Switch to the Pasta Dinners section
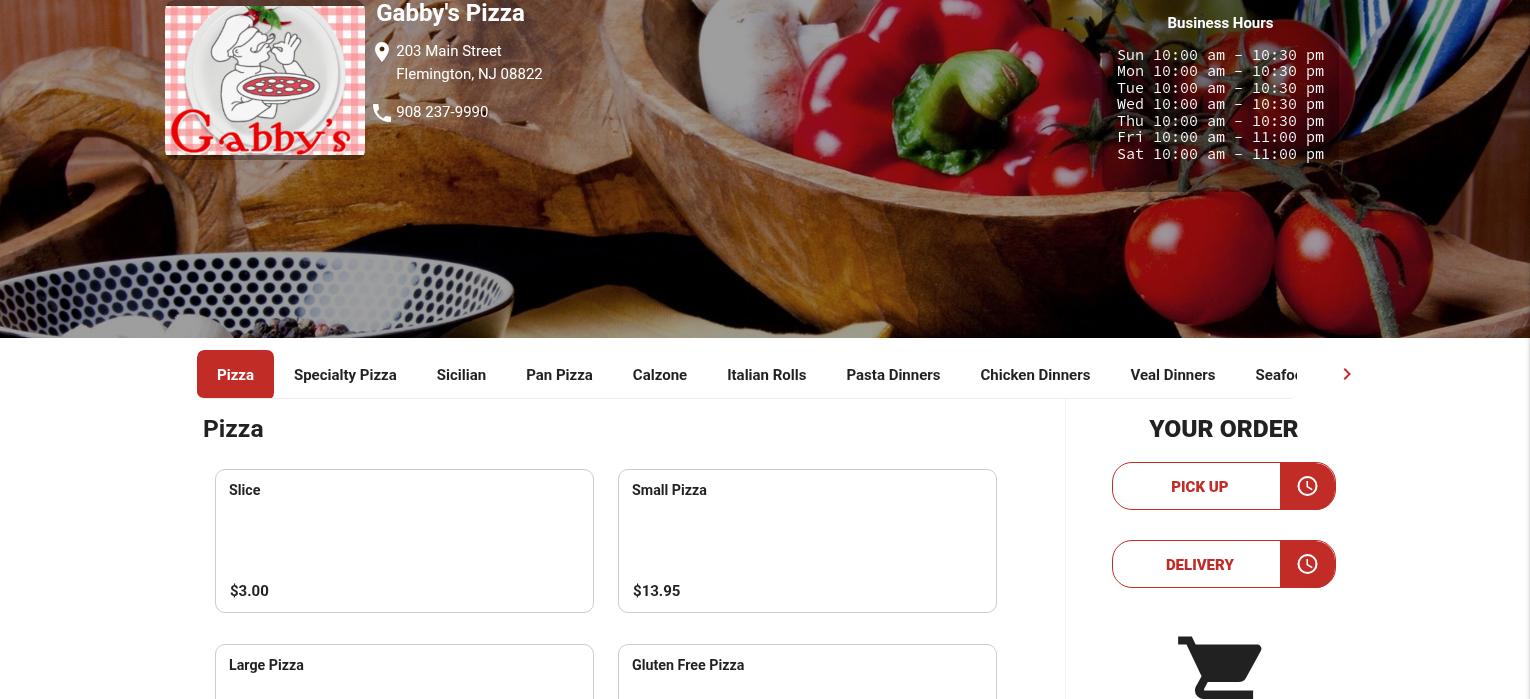1530x699 pixels. coord(893,374)
